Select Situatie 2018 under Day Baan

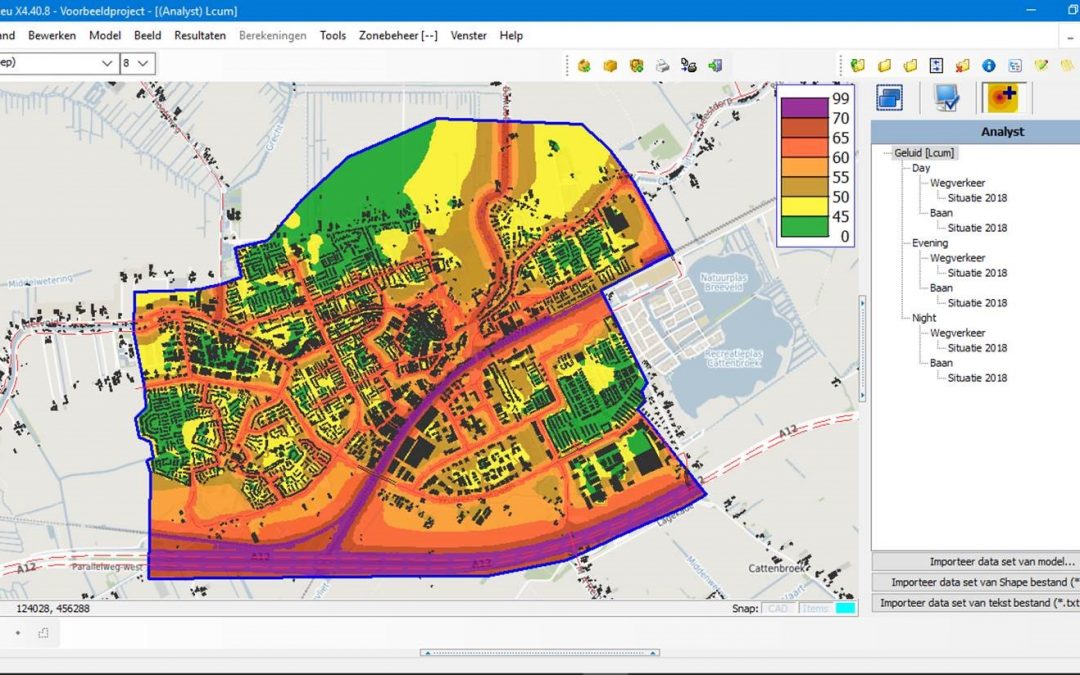tap(977, 228)
